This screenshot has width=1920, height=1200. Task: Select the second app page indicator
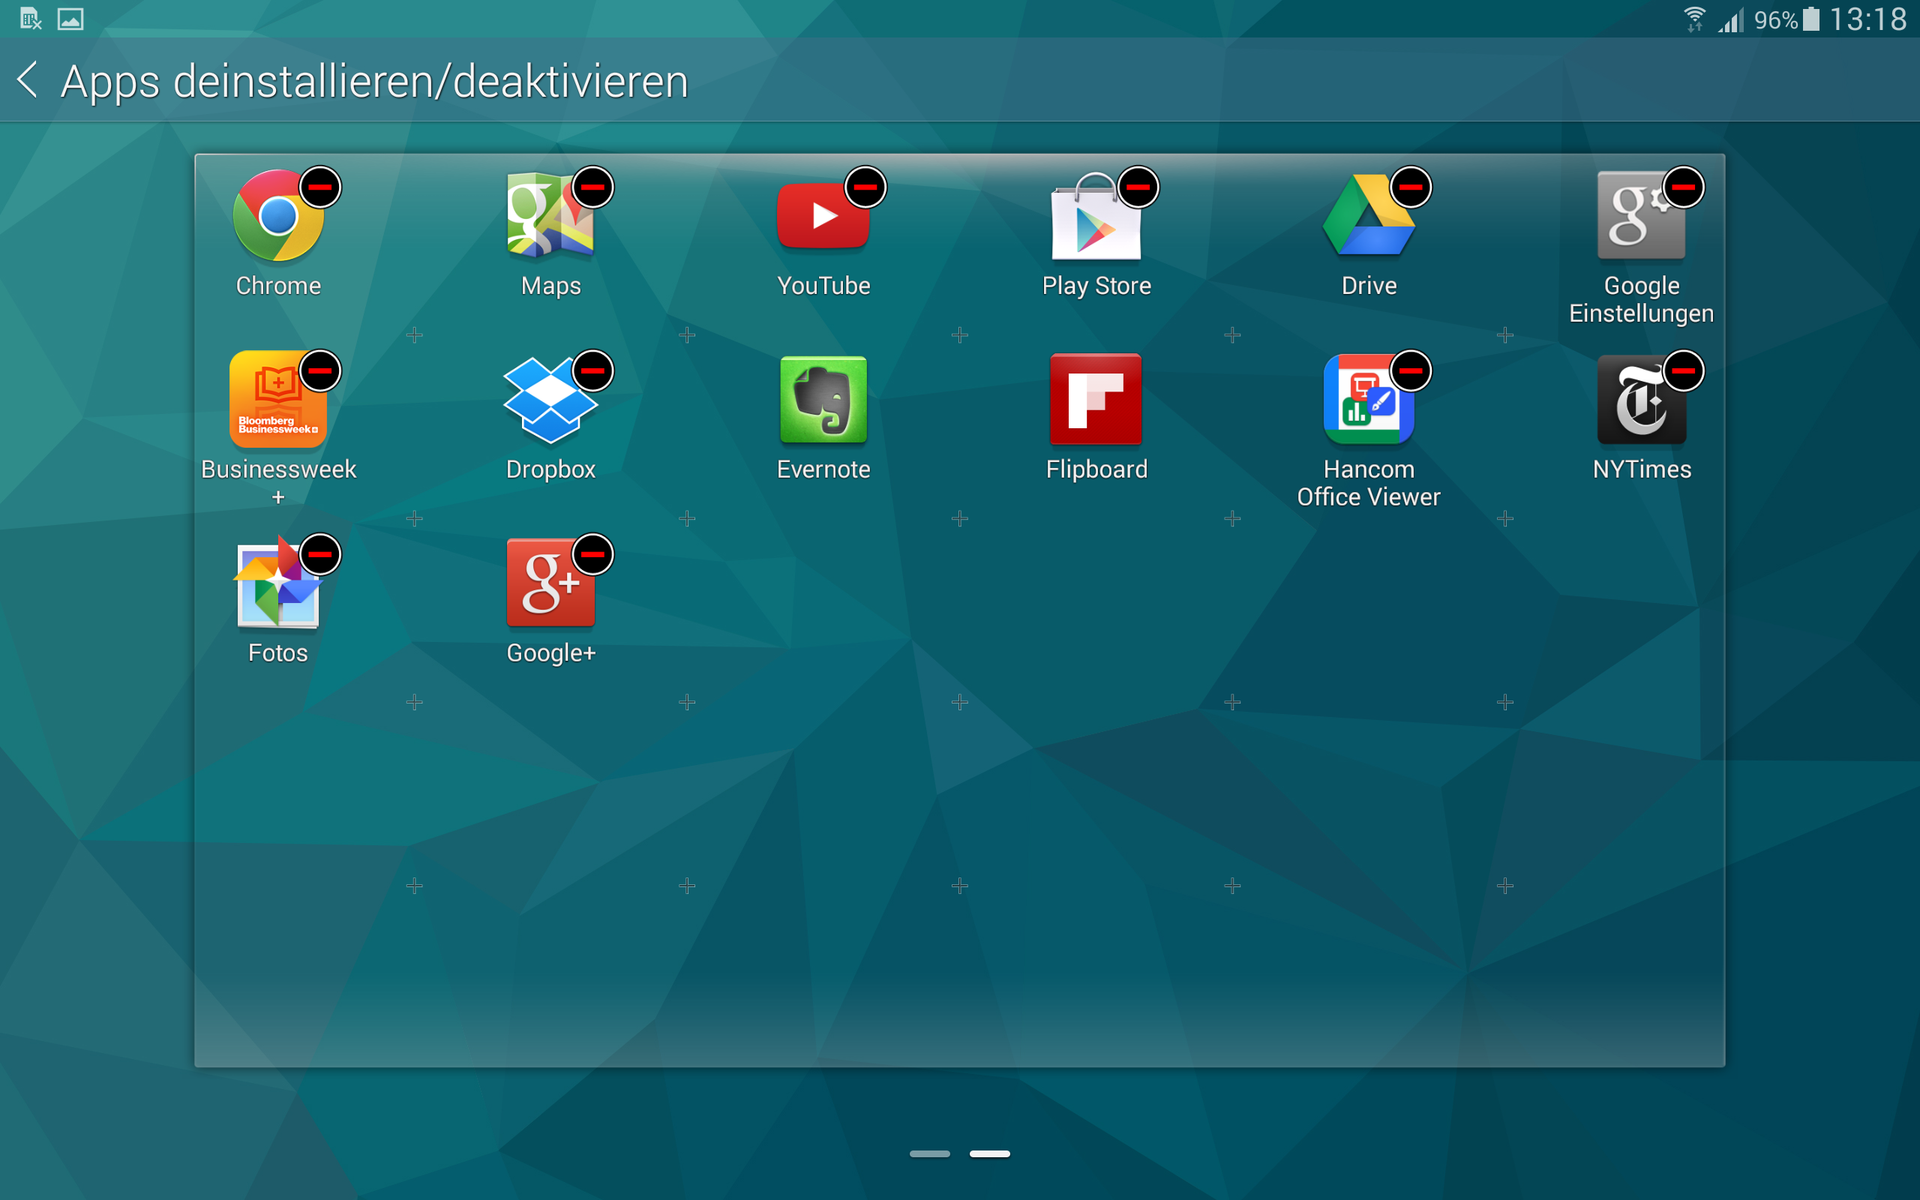[x=990, y=1154]
